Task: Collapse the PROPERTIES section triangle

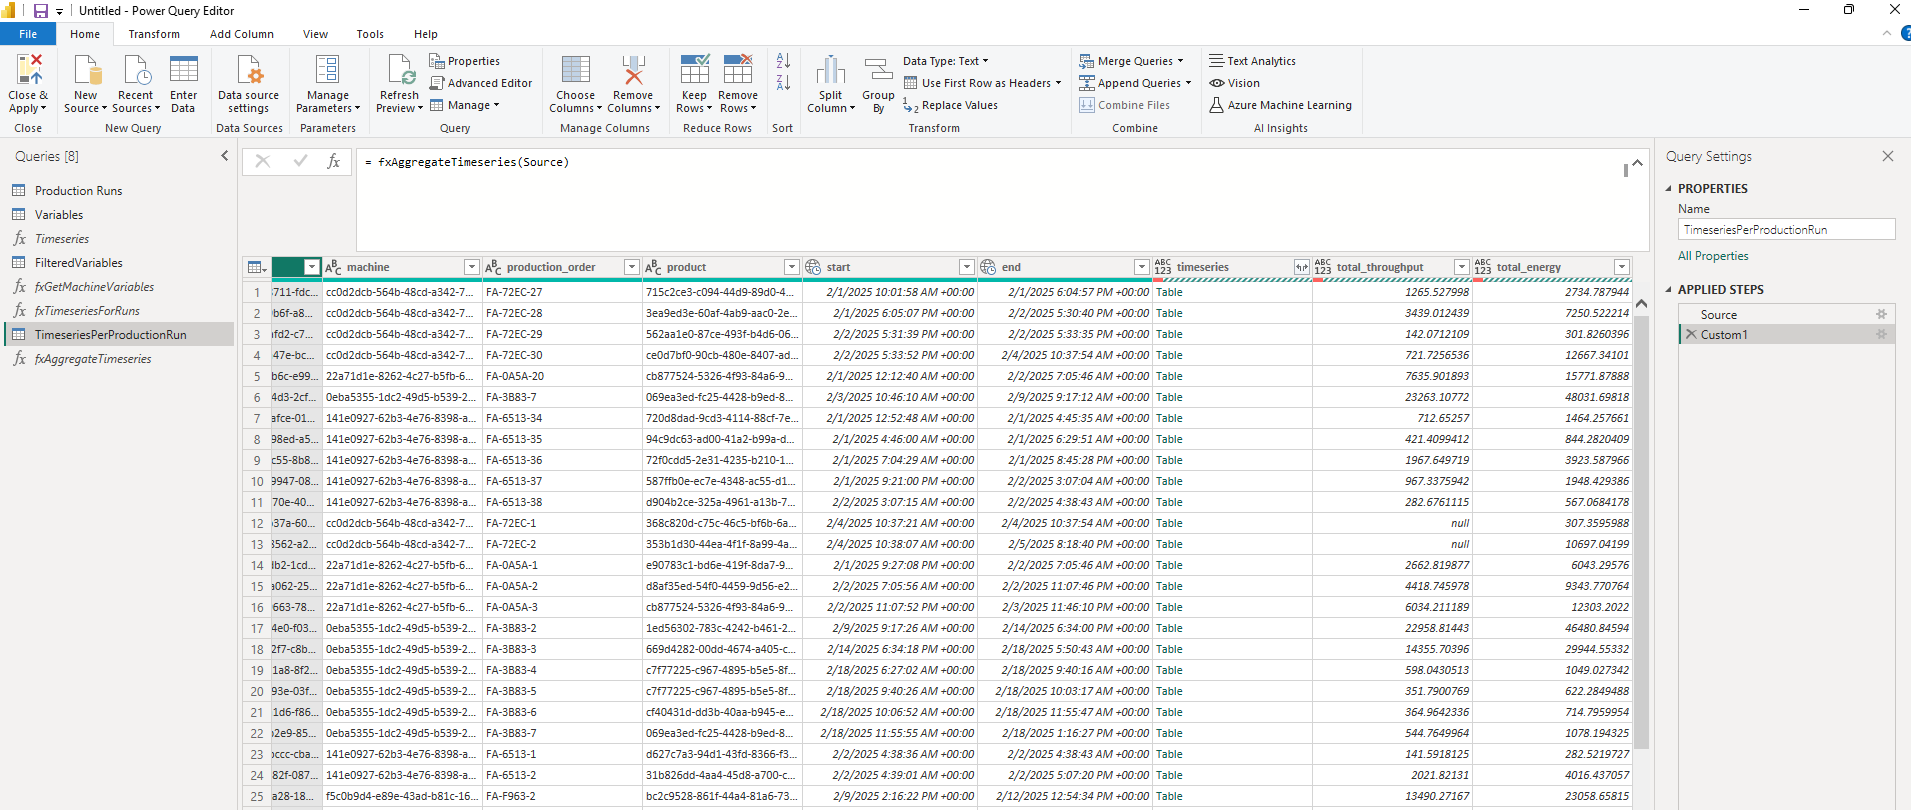Action: click(x=1669, y=189)
